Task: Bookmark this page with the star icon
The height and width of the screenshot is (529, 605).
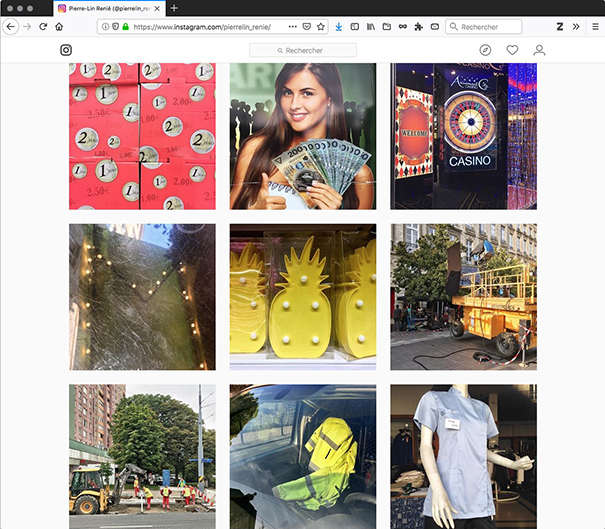Action: click(320, 26)
